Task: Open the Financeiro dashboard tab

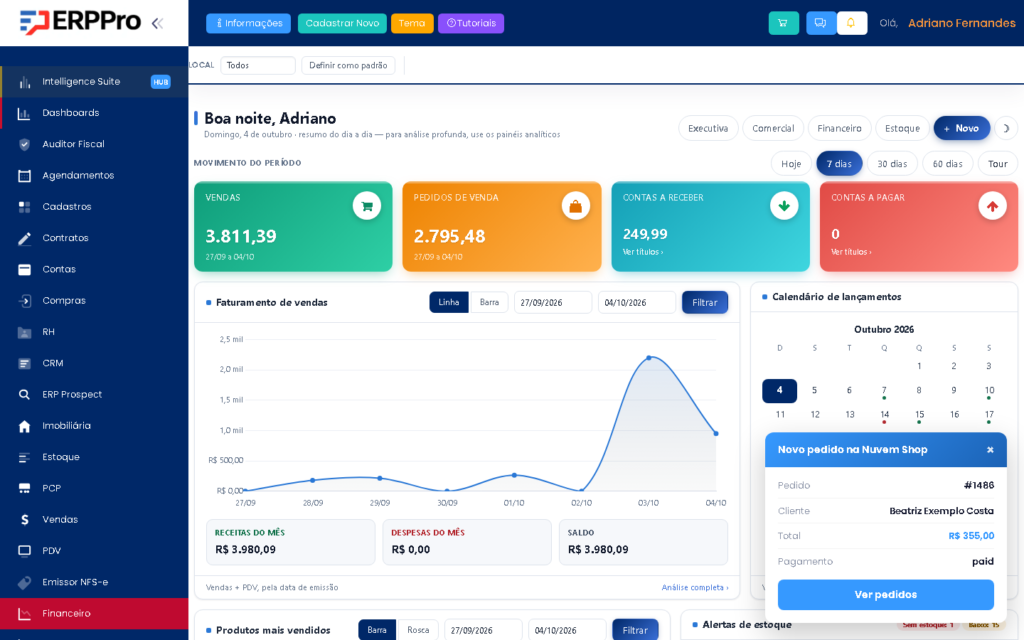Action: pyautogui.click(x=839, y=129)
